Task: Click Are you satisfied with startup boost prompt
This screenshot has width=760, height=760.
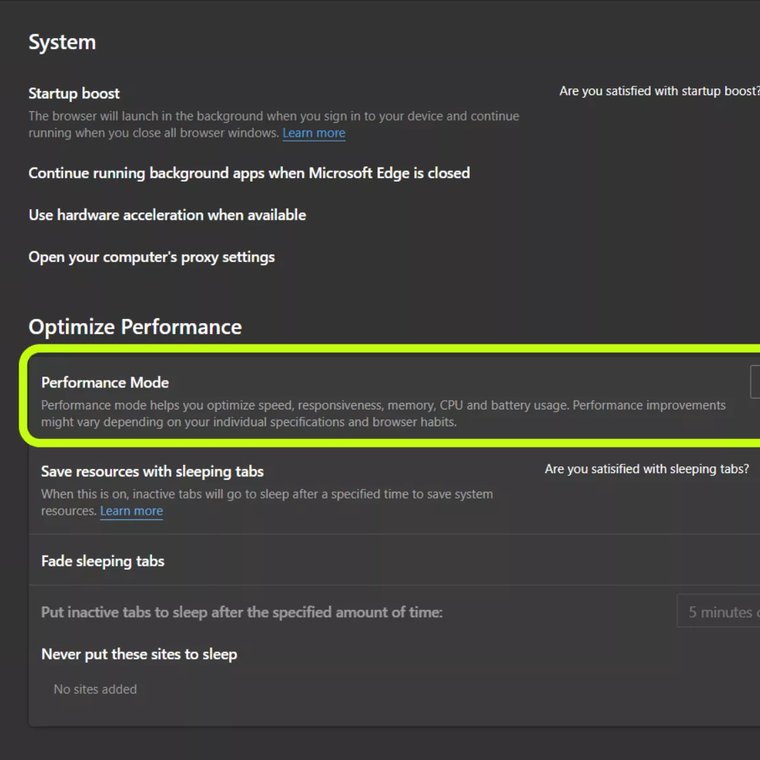Action: tap(659, 91)
